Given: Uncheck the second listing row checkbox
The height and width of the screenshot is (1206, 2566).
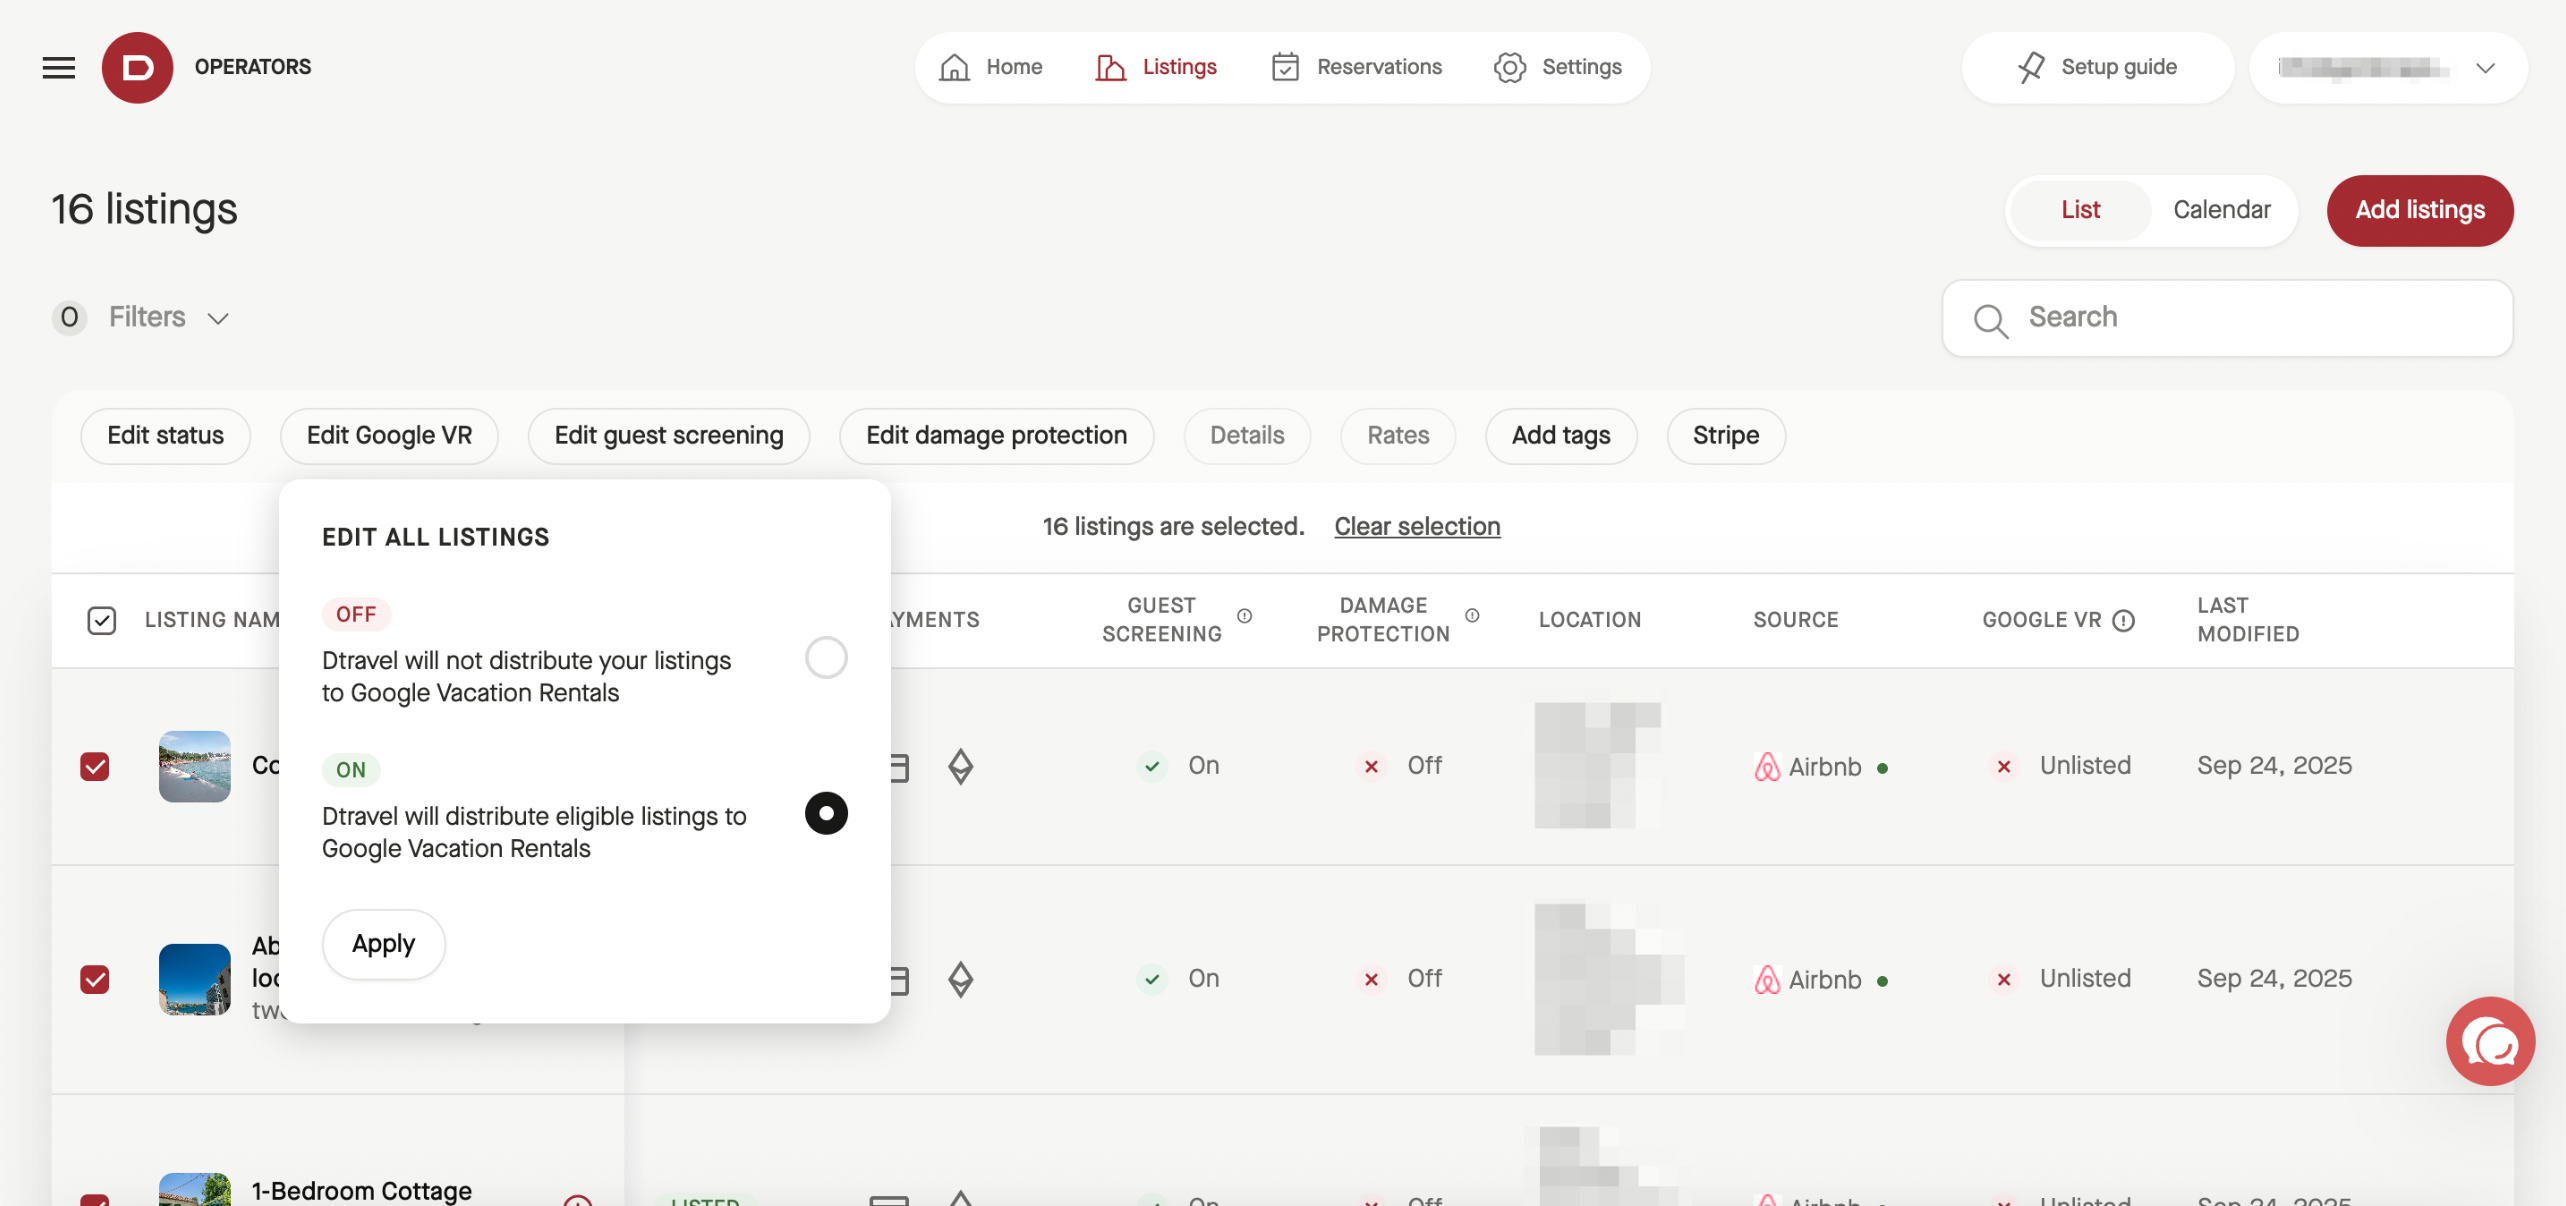Looking at the screenshot, I should click(95, 980).
